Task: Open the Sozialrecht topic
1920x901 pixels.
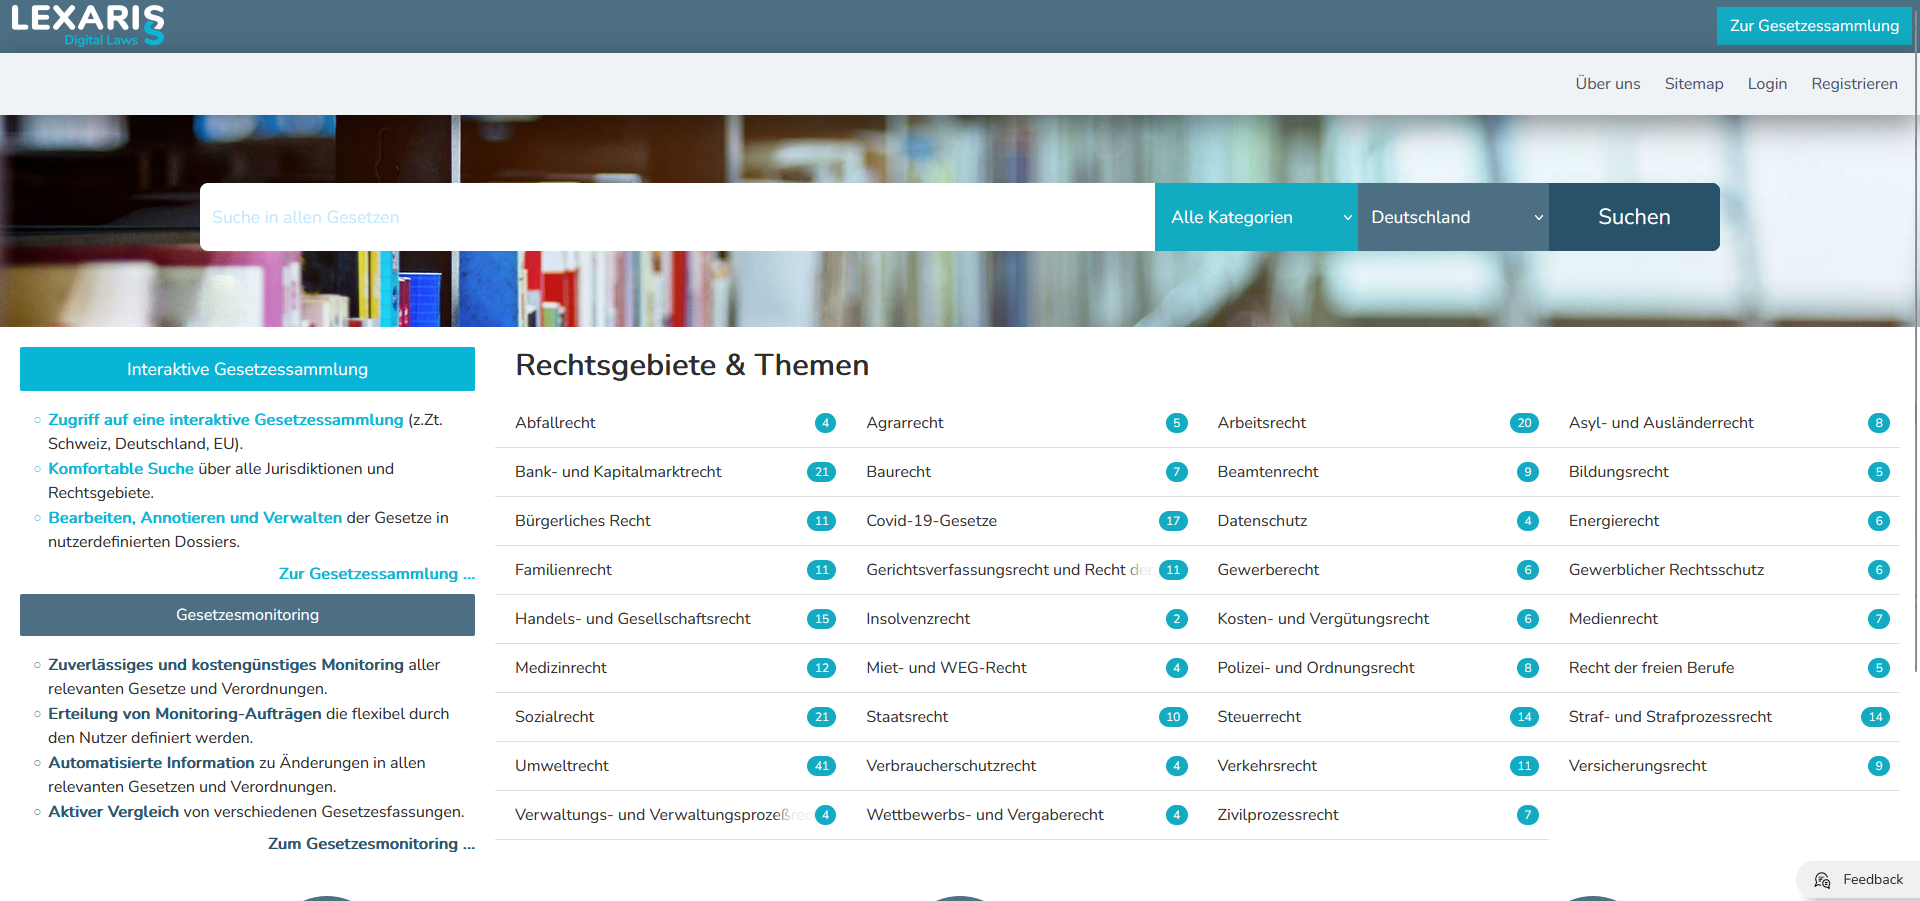Action: (x=554, y=717)
